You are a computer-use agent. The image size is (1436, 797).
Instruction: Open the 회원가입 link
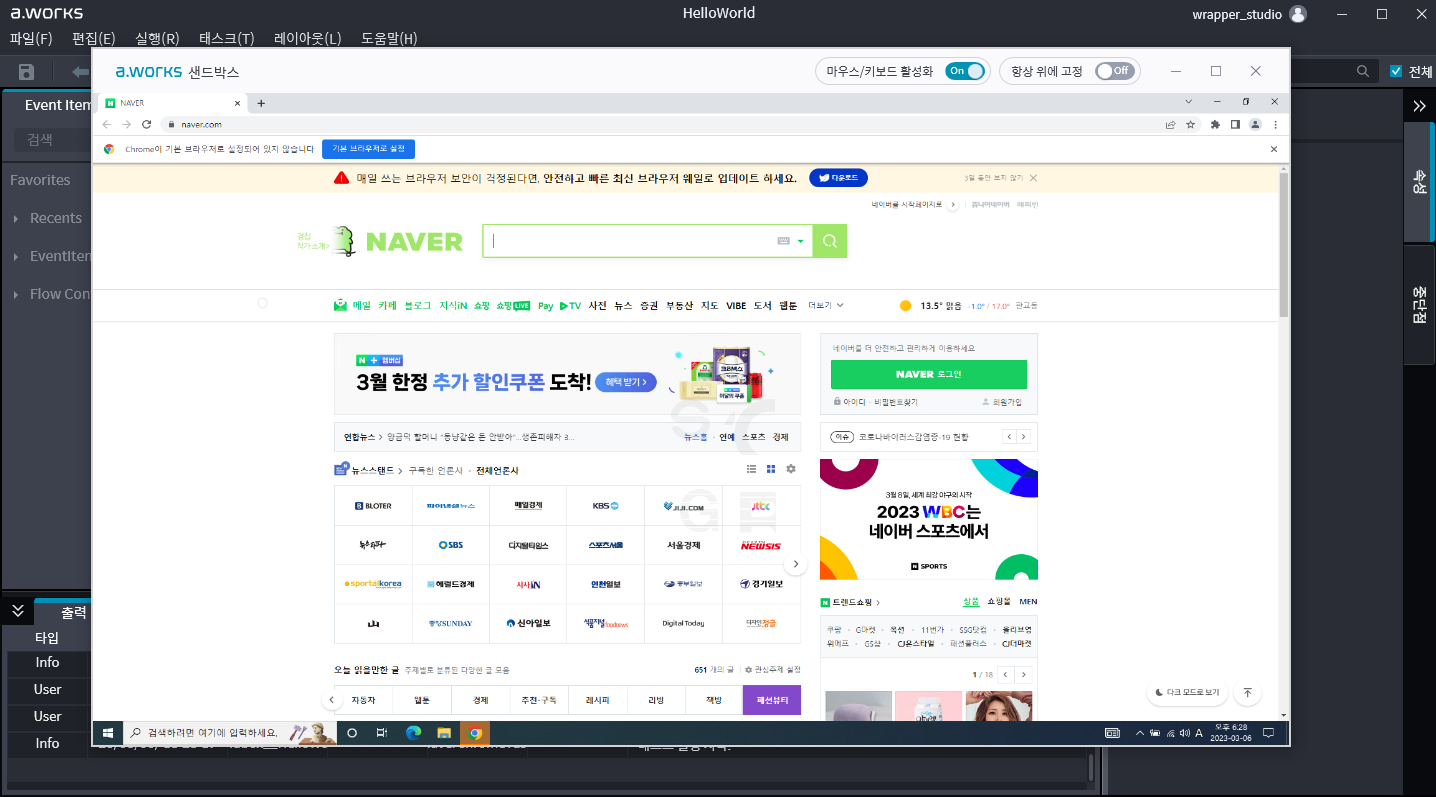(x=1001, y=402)
